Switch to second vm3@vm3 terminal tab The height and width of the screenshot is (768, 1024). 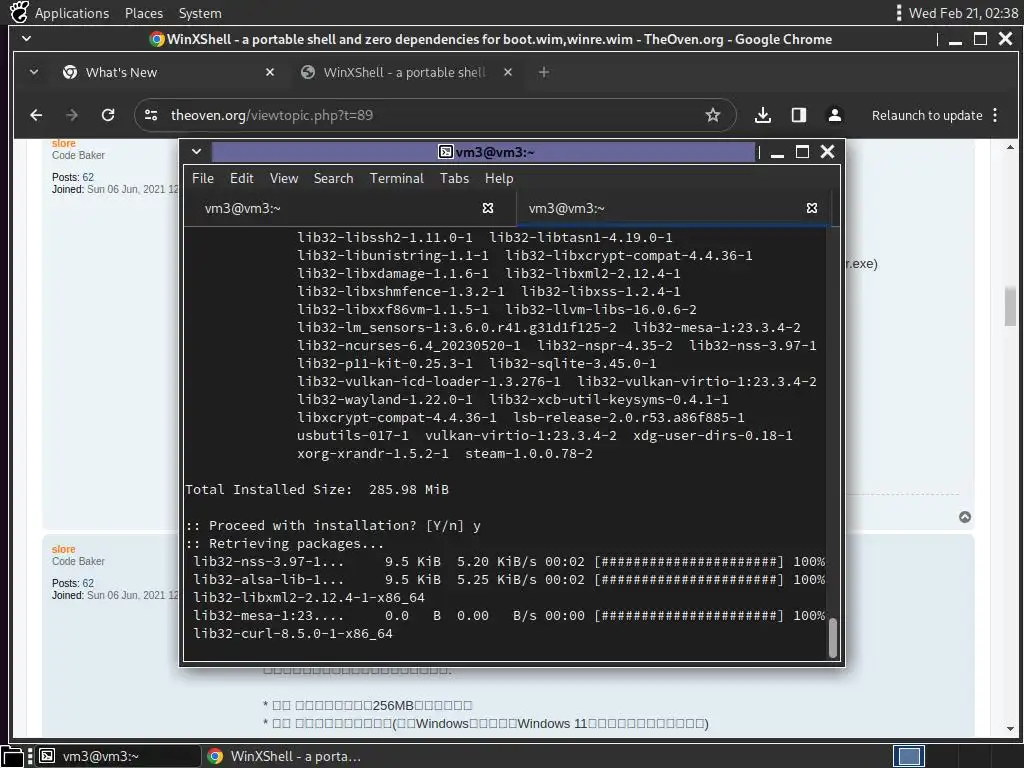(x=673, y=208)
